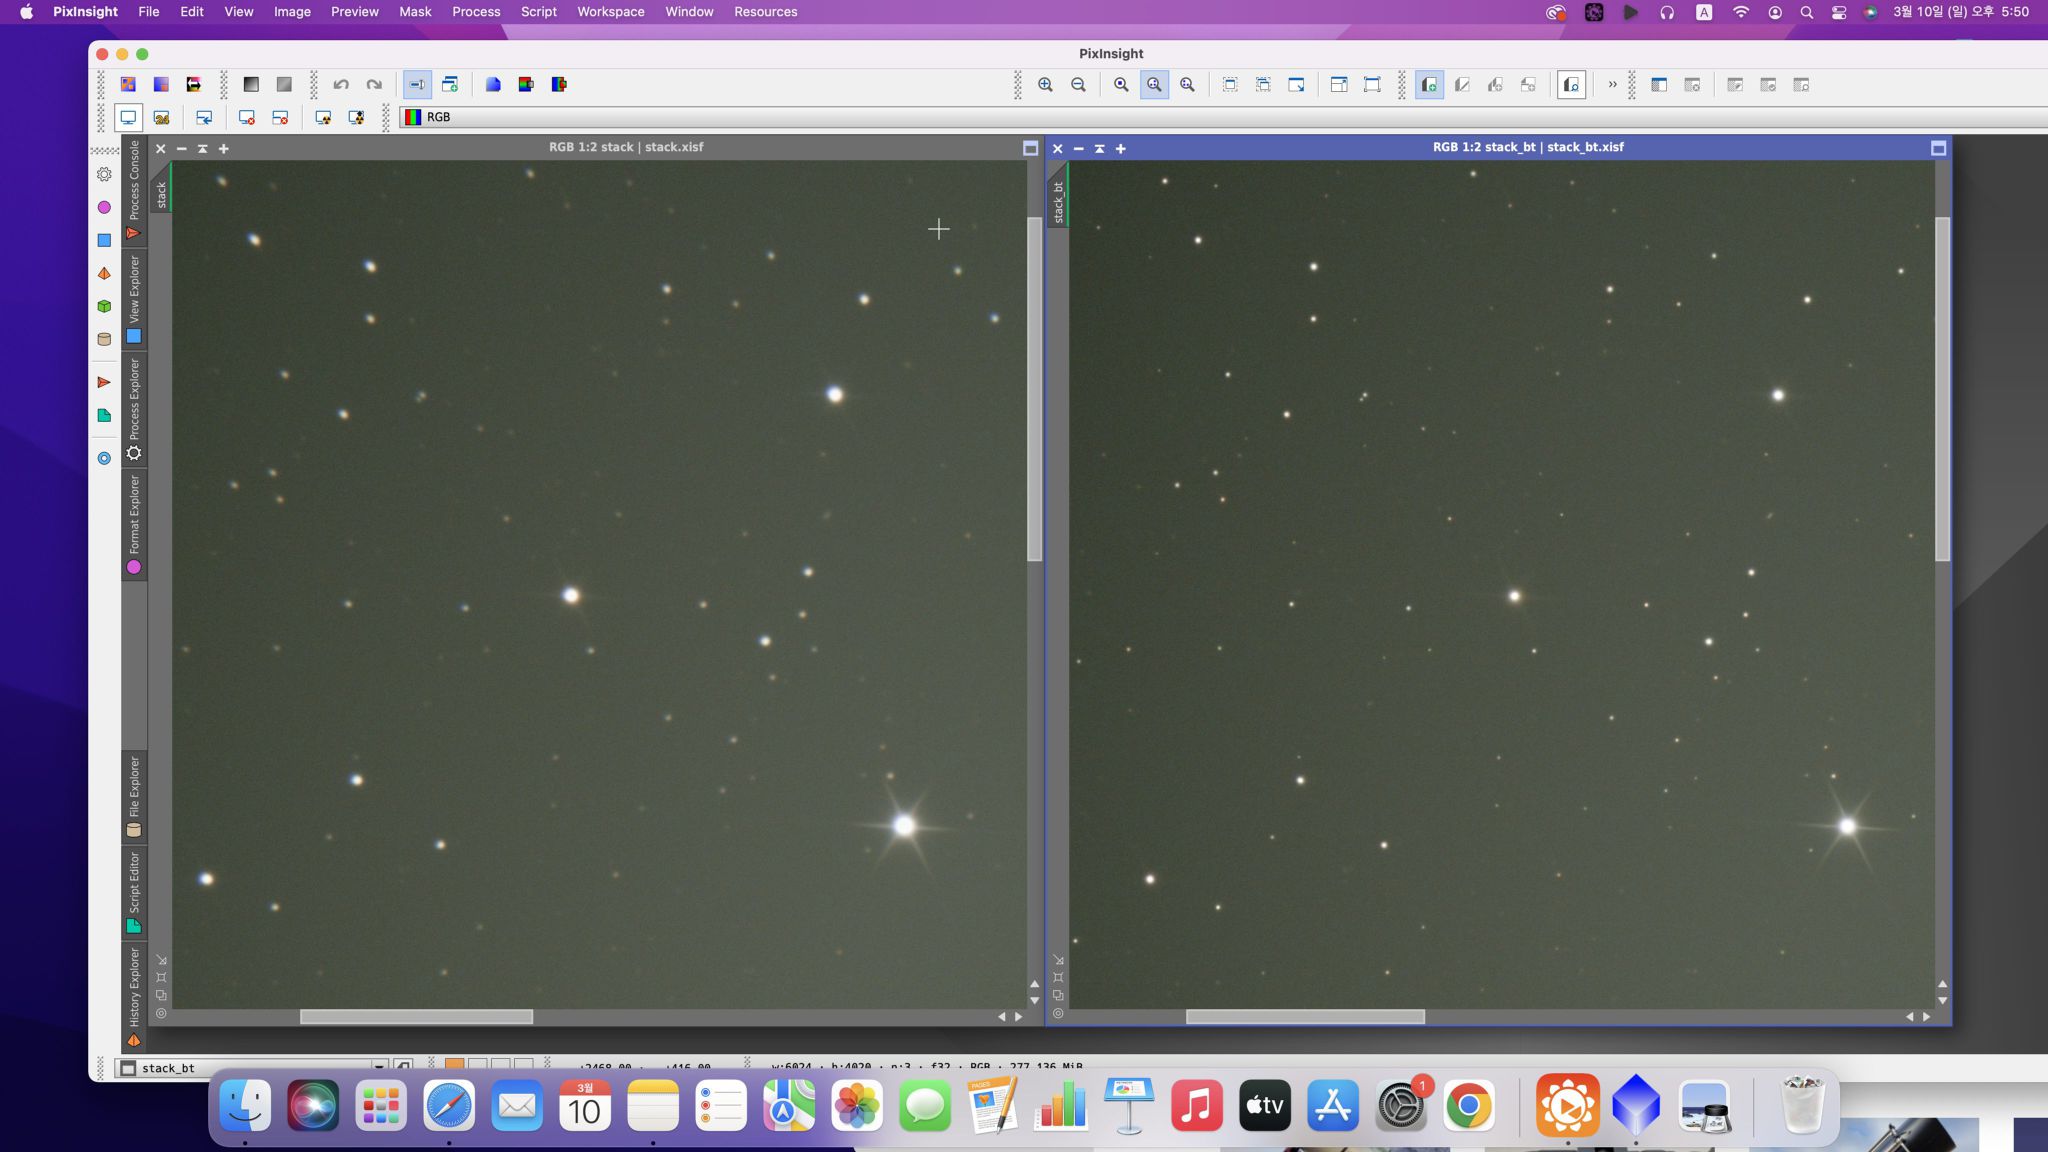2048x1152 pixels.
Task: Click the Undo arrow in toolbar
Action: click(341, 85)
